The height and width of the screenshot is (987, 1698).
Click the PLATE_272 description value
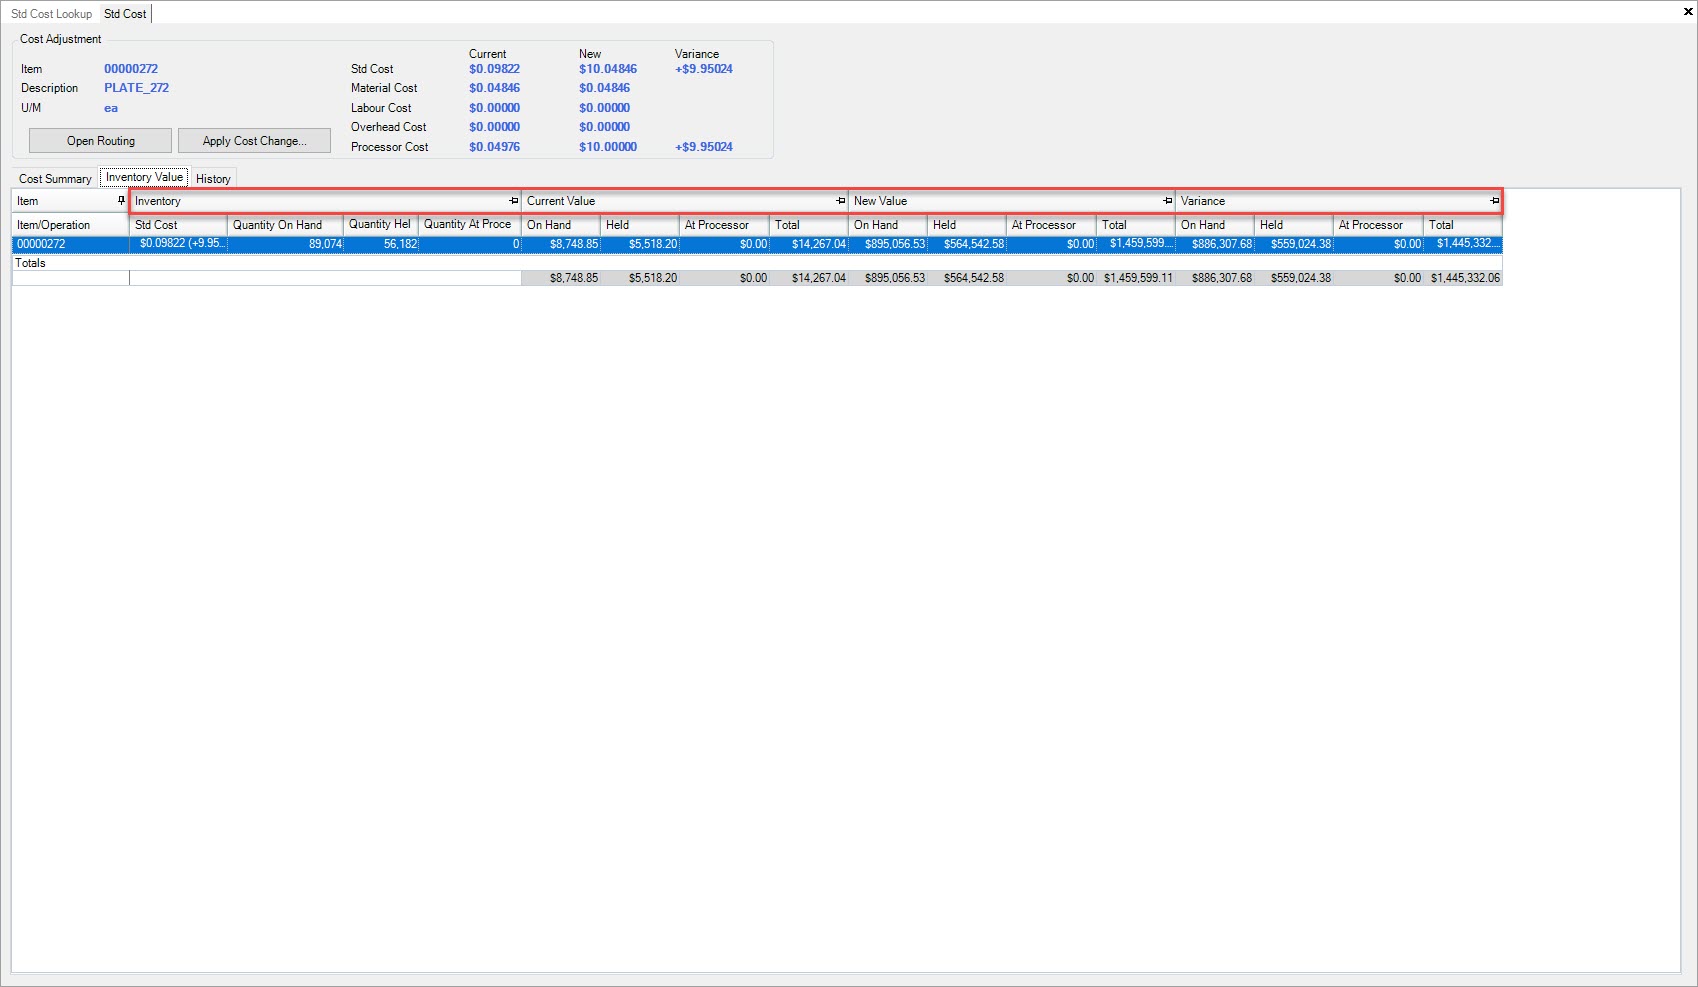(x=136, y=88)
